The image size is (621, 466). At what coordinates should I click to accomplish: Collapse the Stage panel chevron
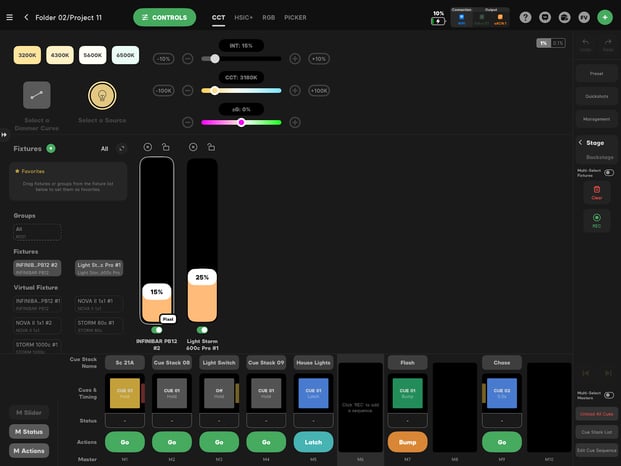pos(580,143)
